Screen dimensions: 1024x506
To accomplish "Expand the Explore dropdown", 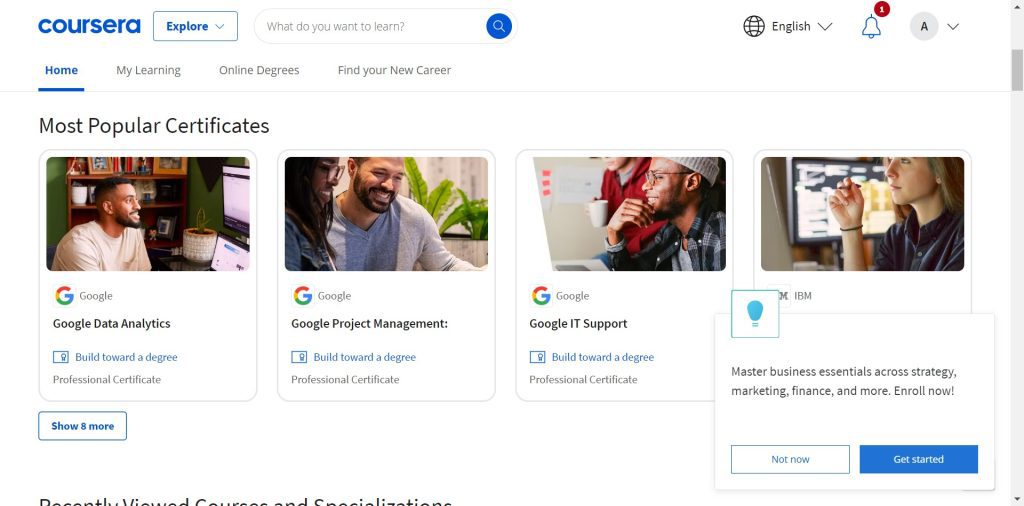I will click(195, 26).
